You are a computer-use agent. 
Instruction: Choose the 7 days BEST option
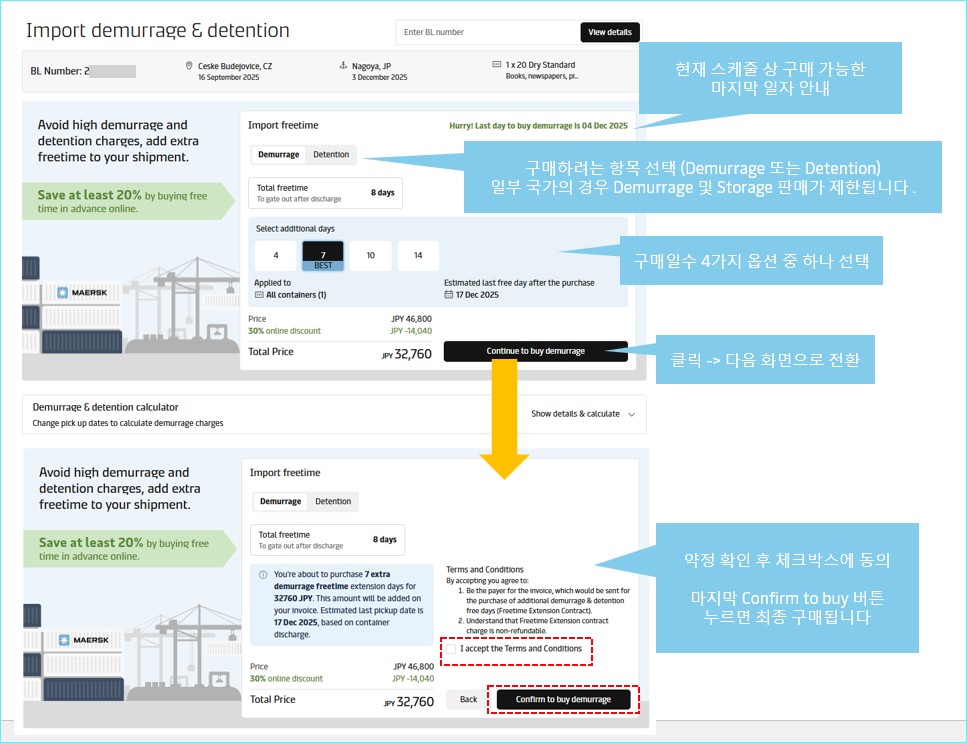click(x=323, y=255)
